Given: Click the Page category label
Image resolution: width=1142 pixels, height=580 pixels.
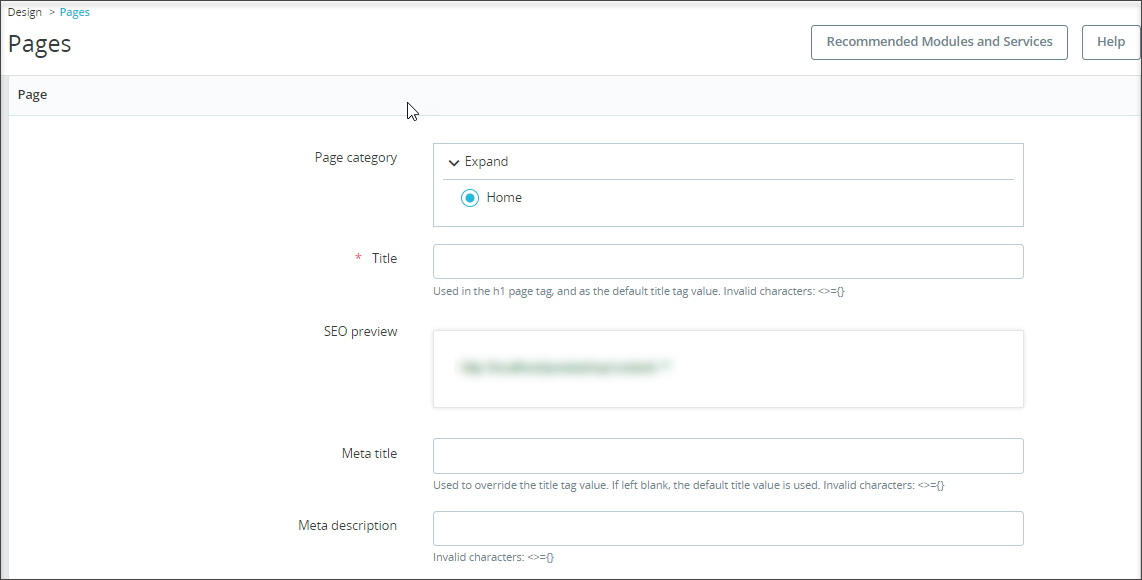Looking at the screenshot, I should click(355, 158).
